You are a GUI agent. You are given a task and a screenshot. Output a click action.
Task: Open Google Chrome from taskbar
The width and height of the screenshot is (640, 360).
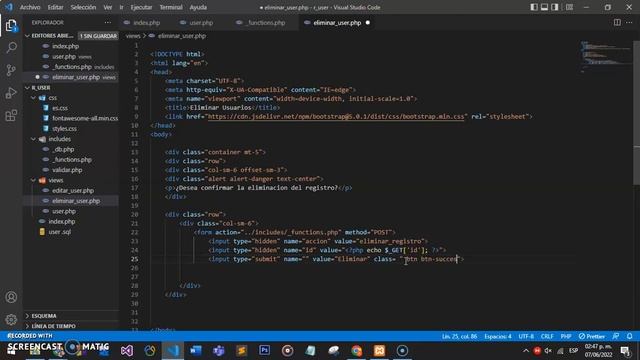(x=356, y=351)
